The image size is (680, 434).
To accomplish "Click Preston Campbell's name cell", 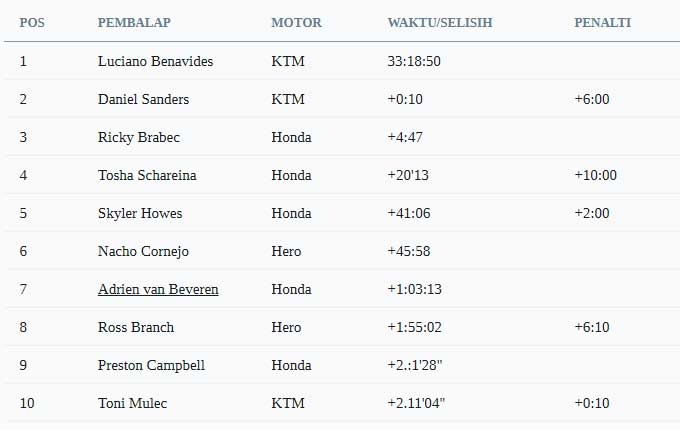I will tap(151, 365).
